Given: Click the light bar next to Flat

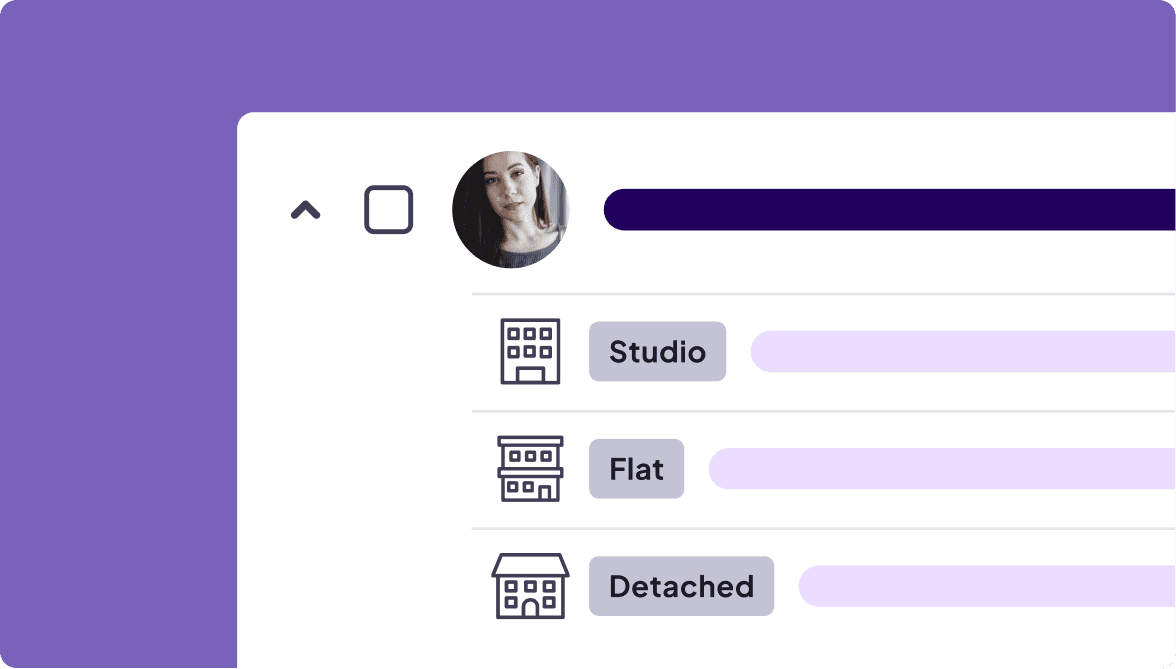Looking at the screenshot, I should 941,468.
